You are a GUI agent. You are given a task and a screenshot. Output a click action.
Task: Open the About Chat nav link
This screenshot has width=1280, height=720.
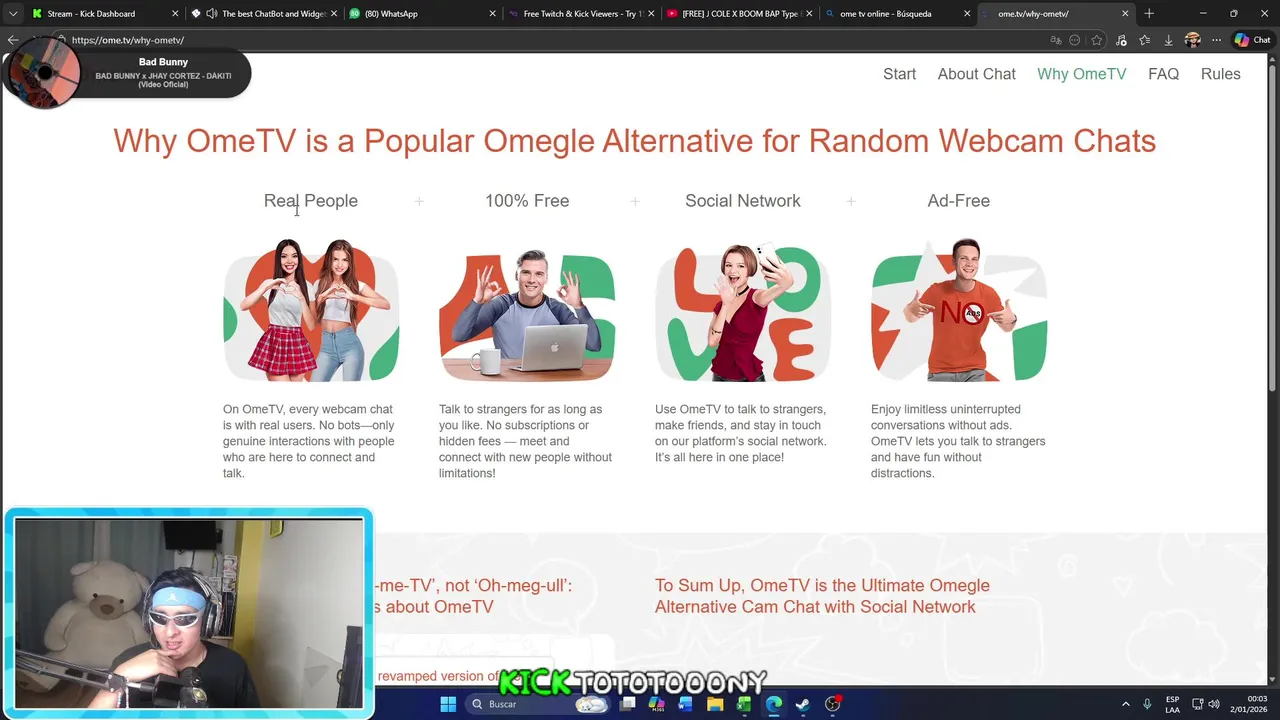976,74
